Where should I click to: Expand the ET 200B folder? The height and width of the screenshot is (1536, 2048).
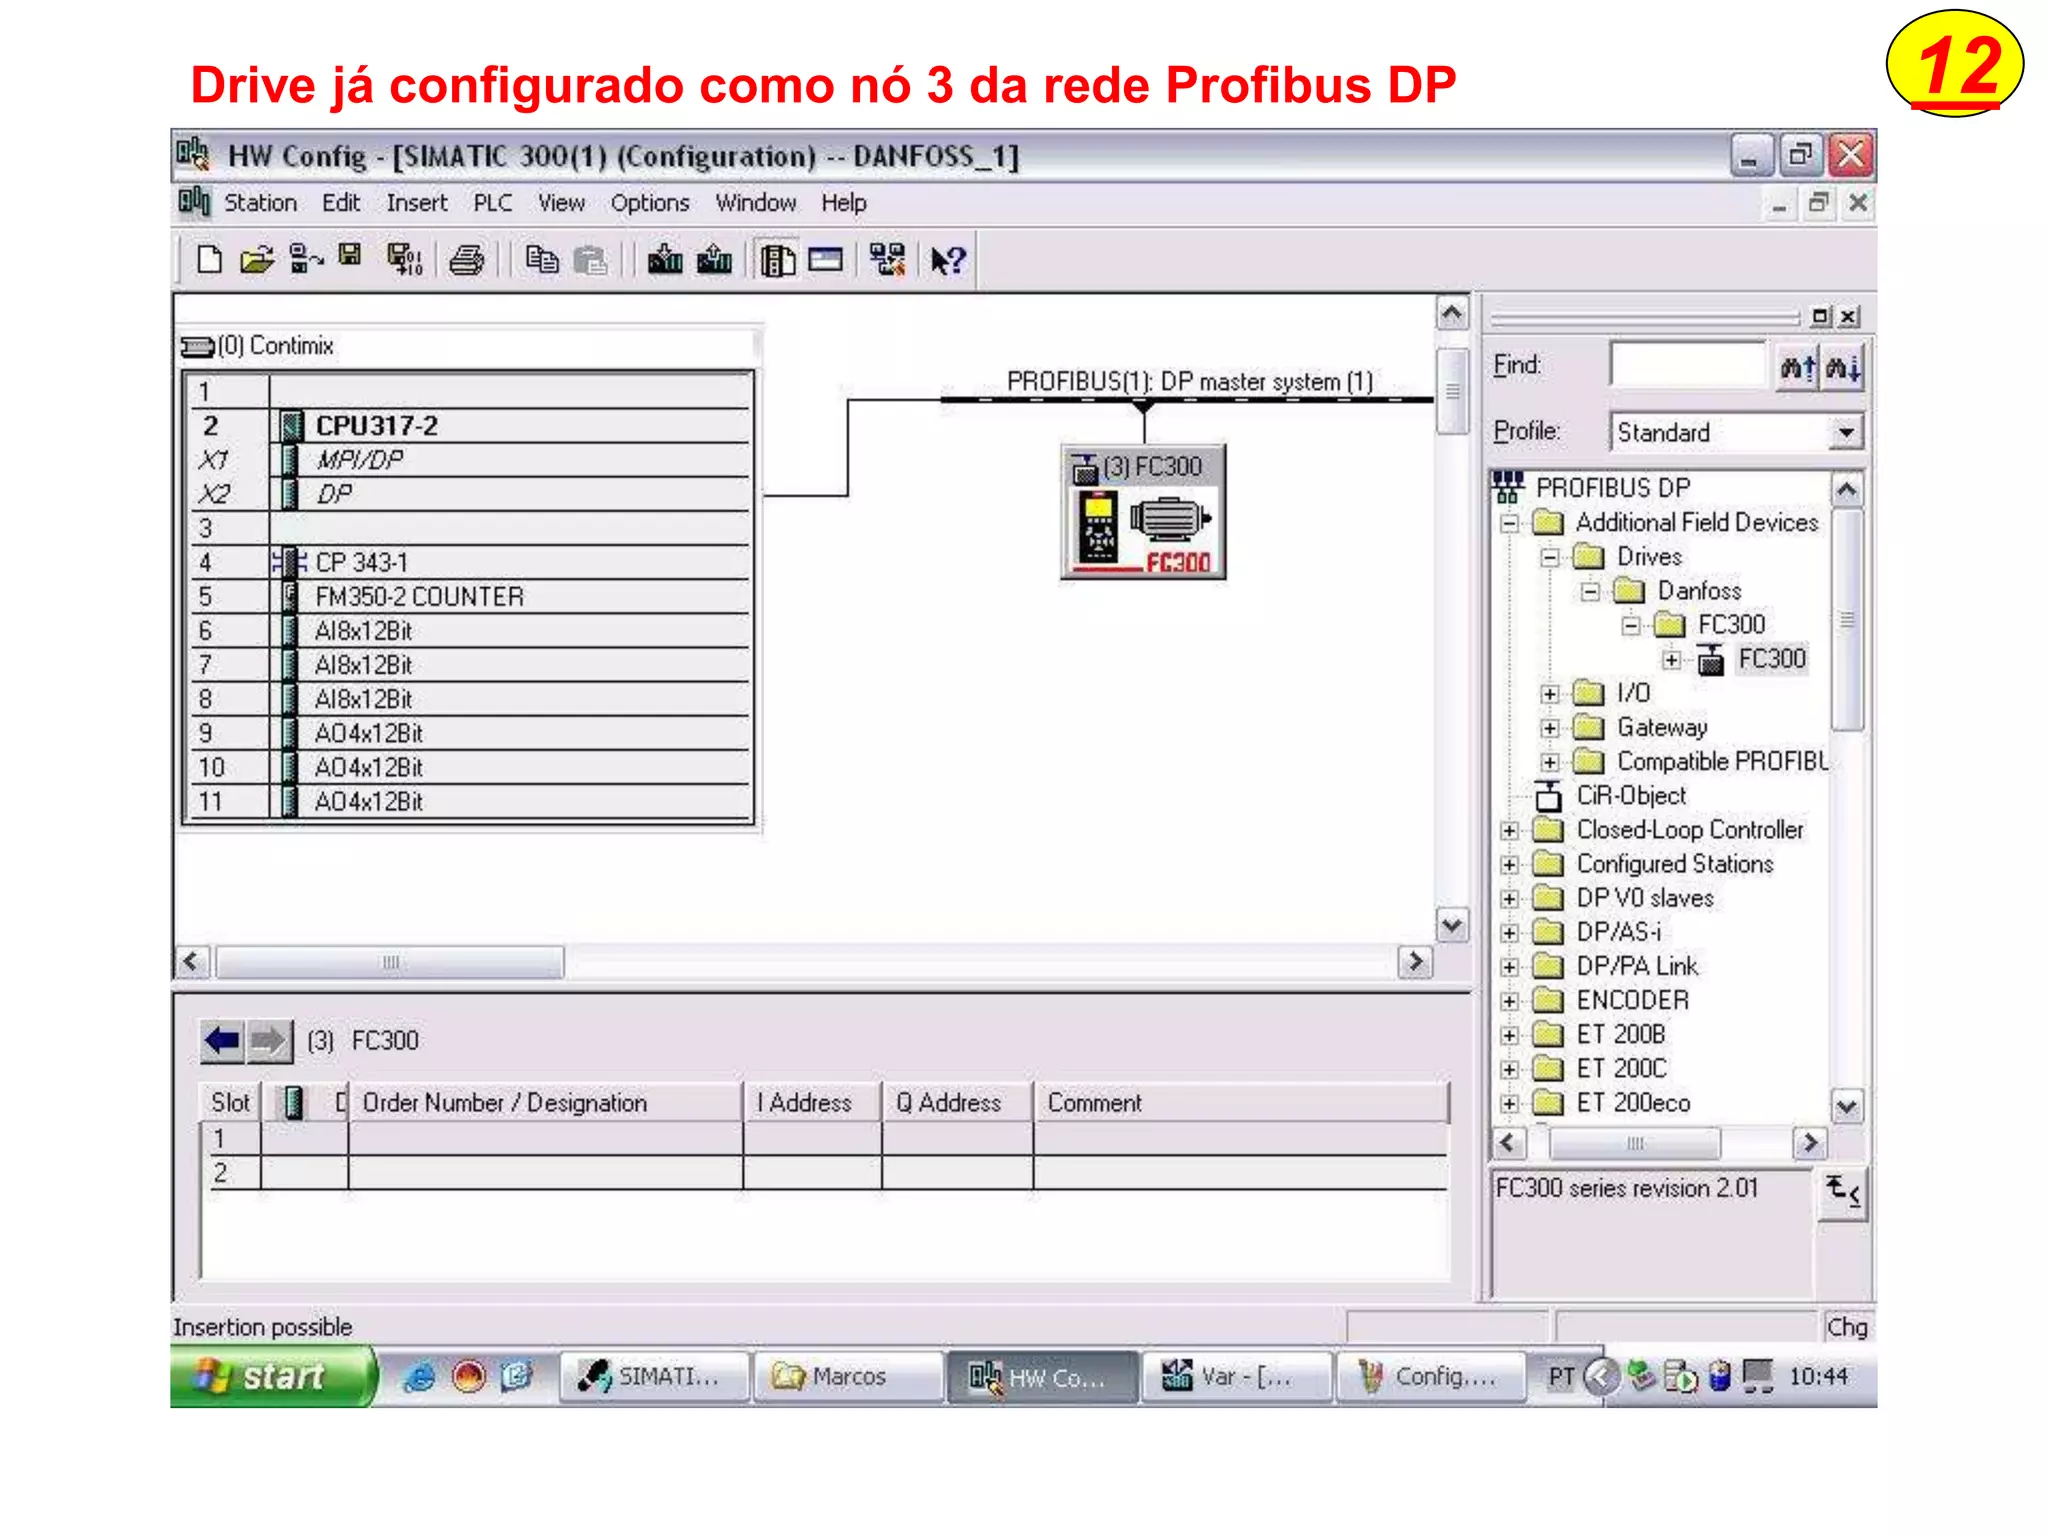tap(1510, 1035)
